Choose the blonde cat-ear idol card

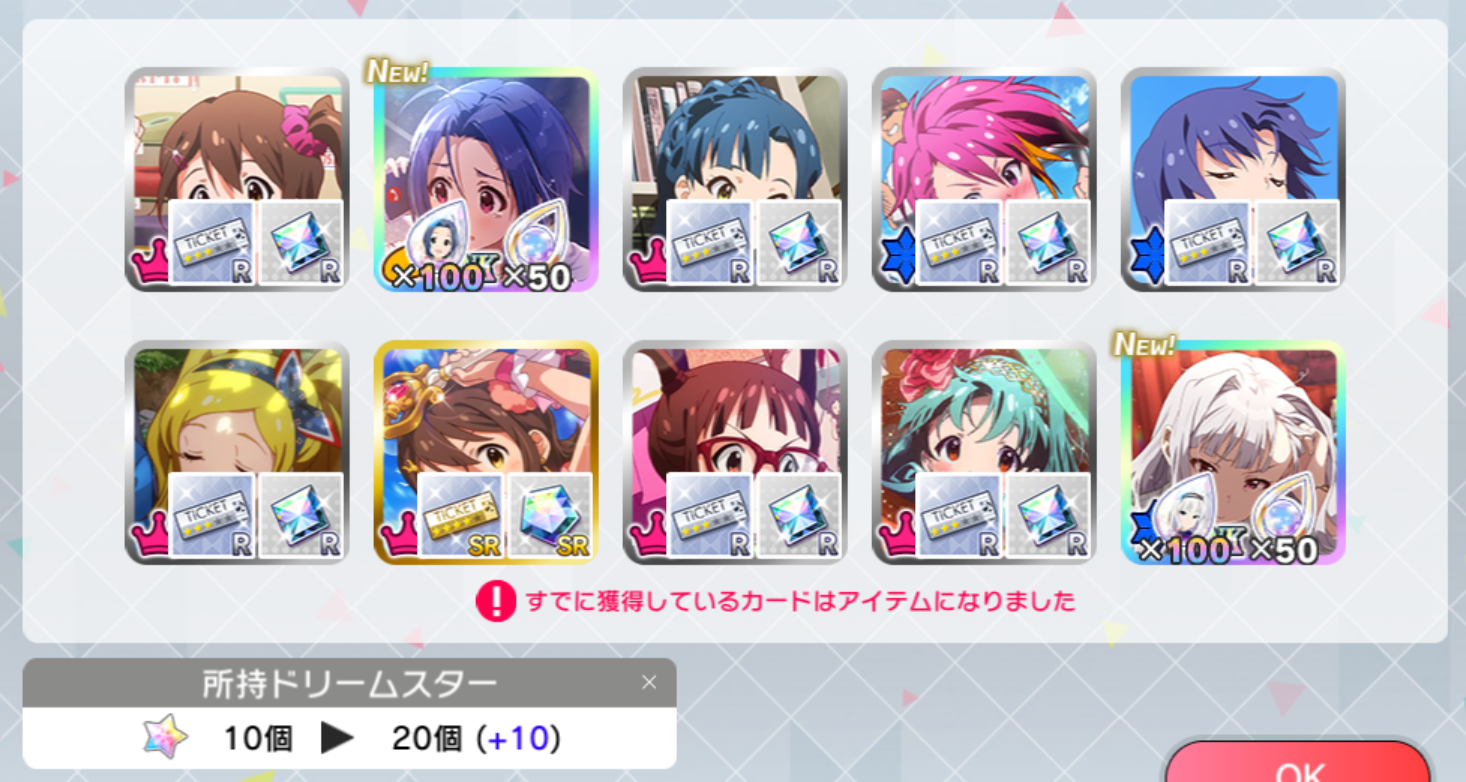(237, 452)
